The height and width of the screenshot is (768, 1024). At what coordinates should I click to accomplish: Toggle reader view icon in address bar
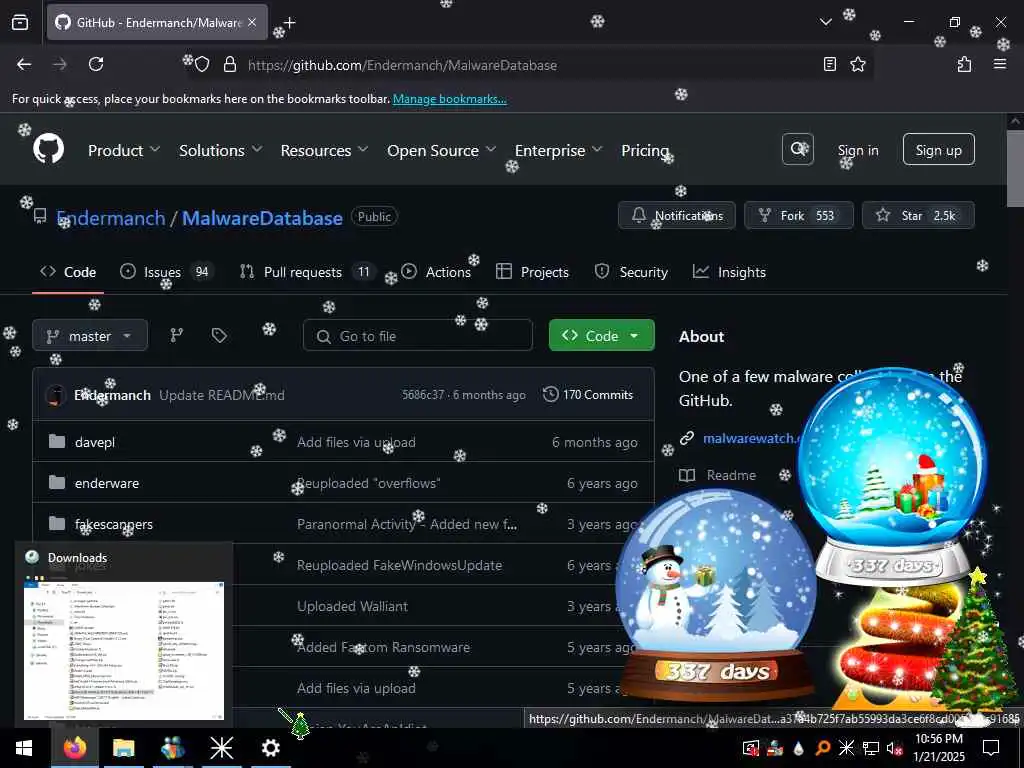click(829, 64)
